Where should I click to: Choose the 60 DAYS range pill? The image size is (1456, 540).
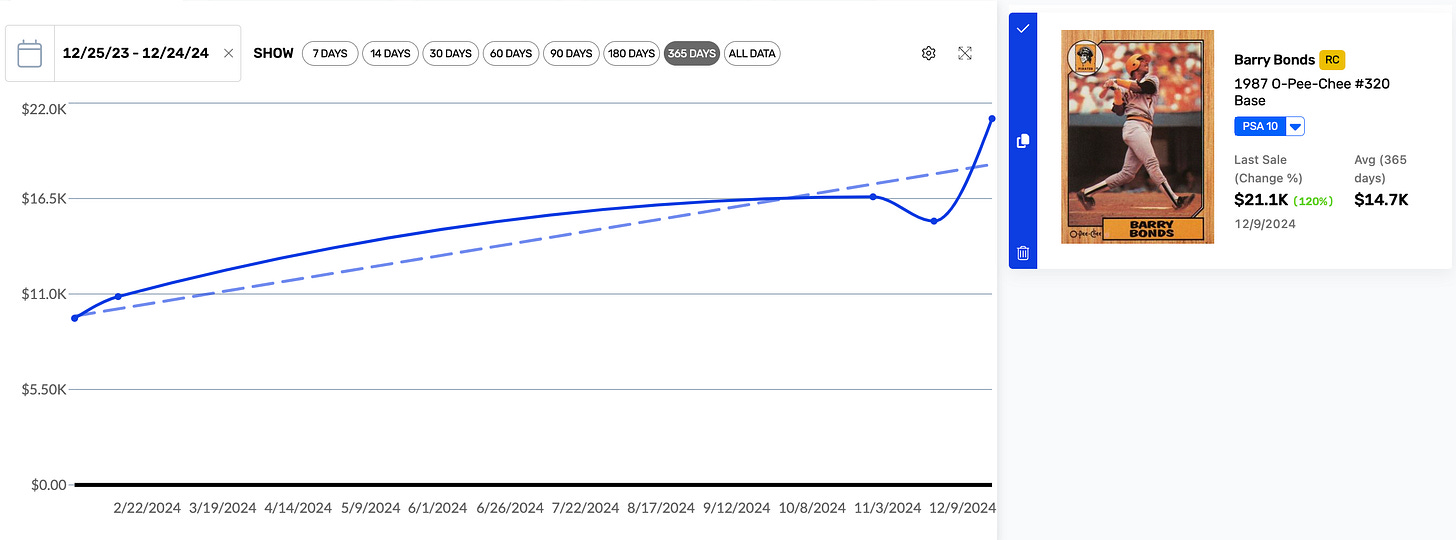point(511,53)
